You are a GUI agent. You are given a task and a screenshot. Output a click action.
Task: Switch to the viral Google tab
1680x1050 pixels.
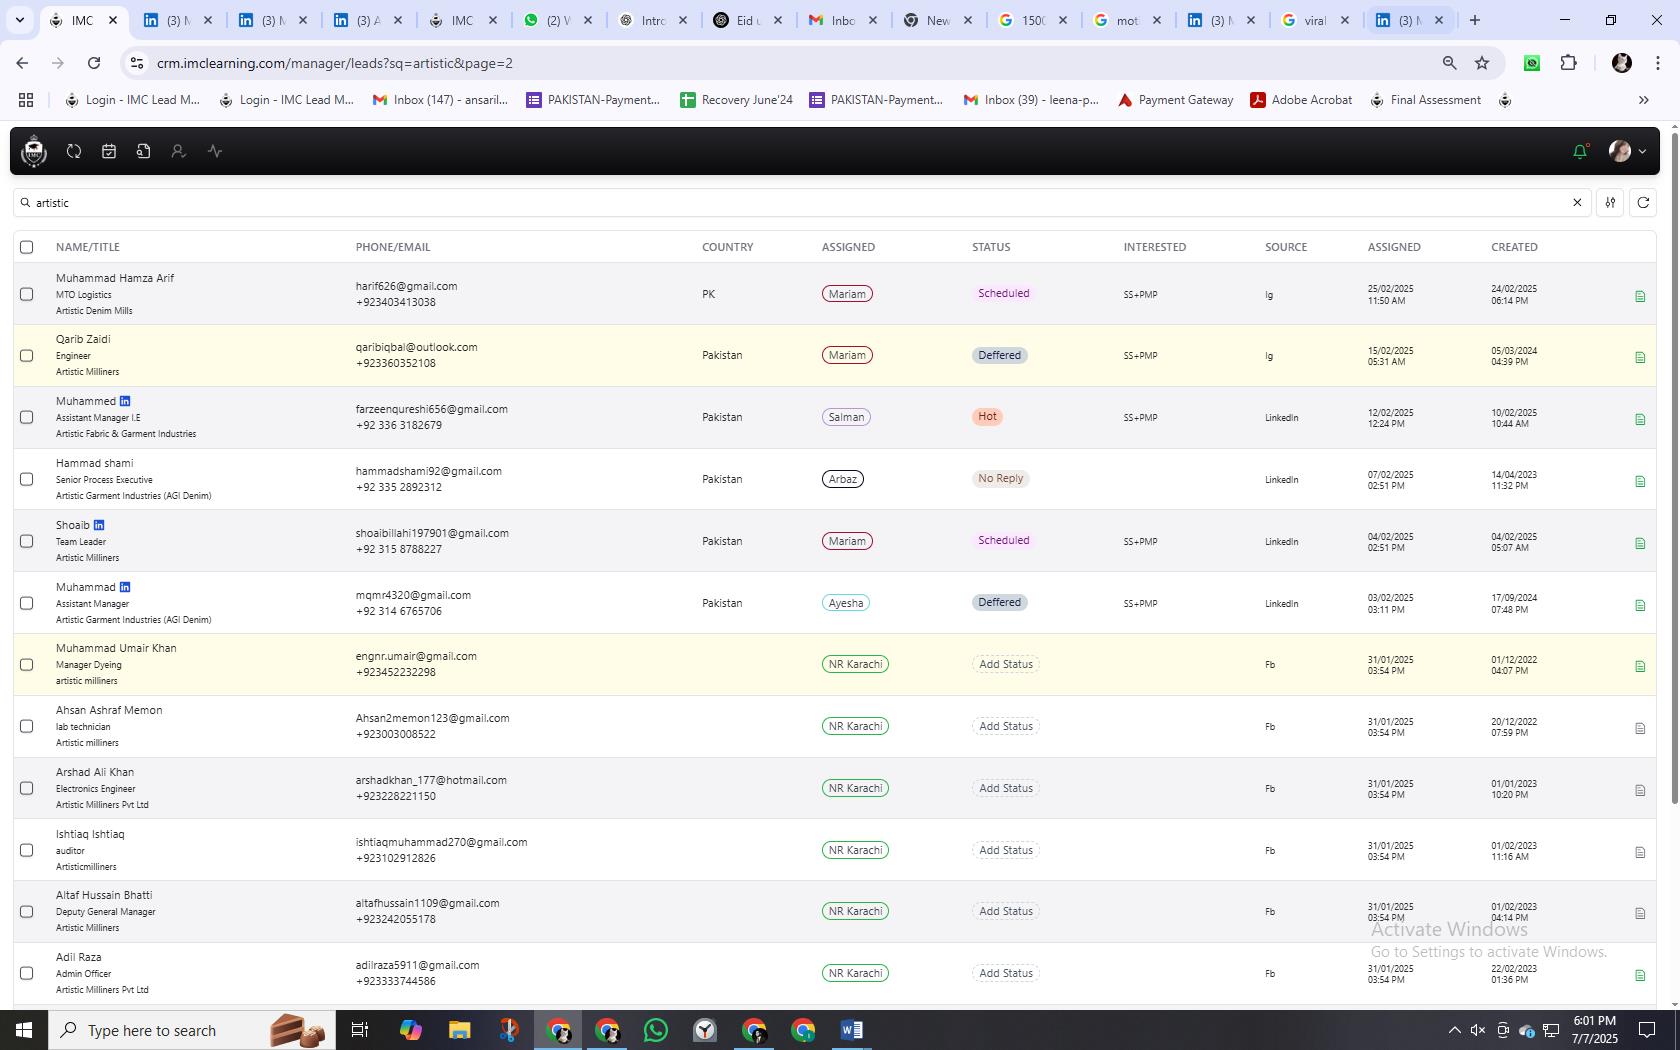pyautogui.click(x=1315, y=20)
